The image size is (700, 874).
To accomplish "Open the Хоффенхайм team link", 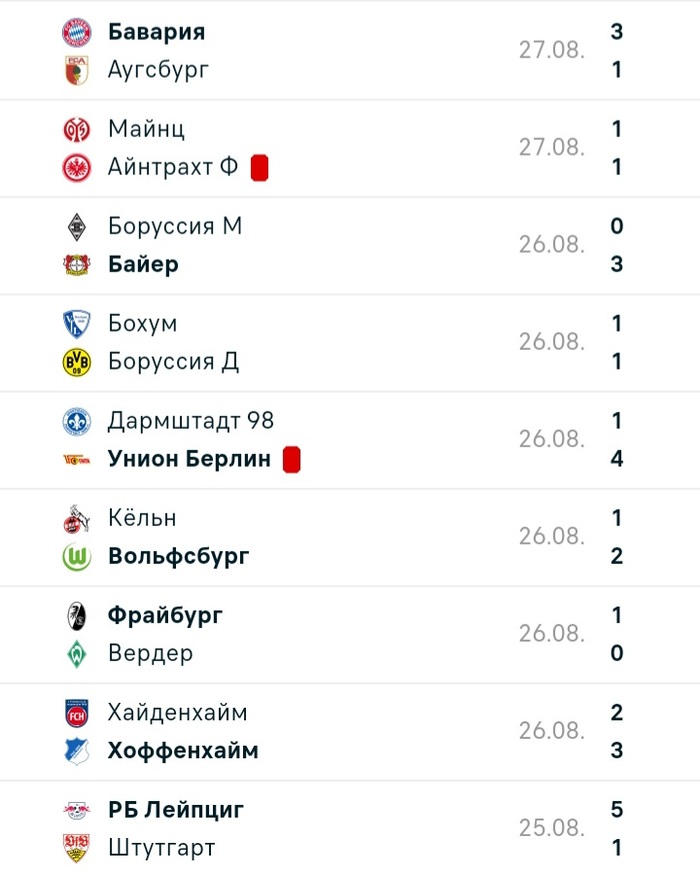I will pos(183,751).
